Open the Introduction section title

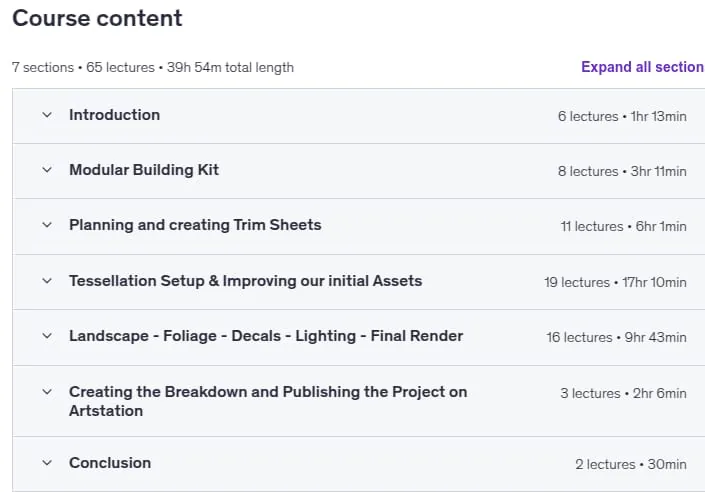coord(115,115)
